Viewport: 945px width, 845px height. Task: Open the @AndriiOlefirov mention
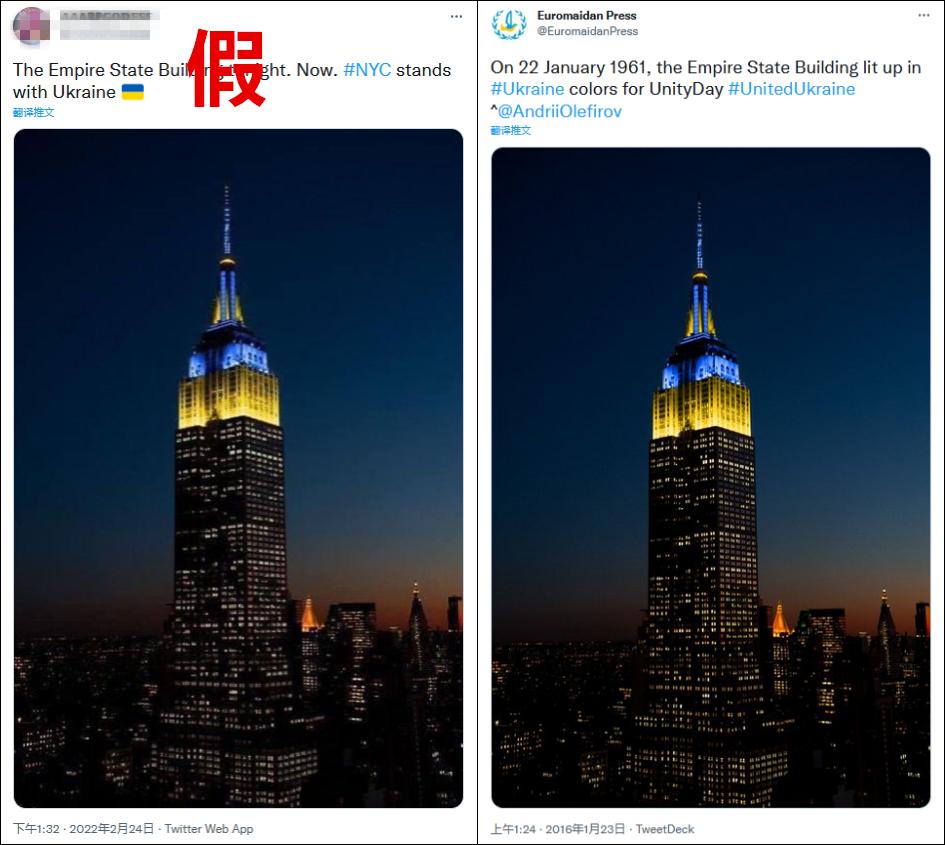pos(559,111)
